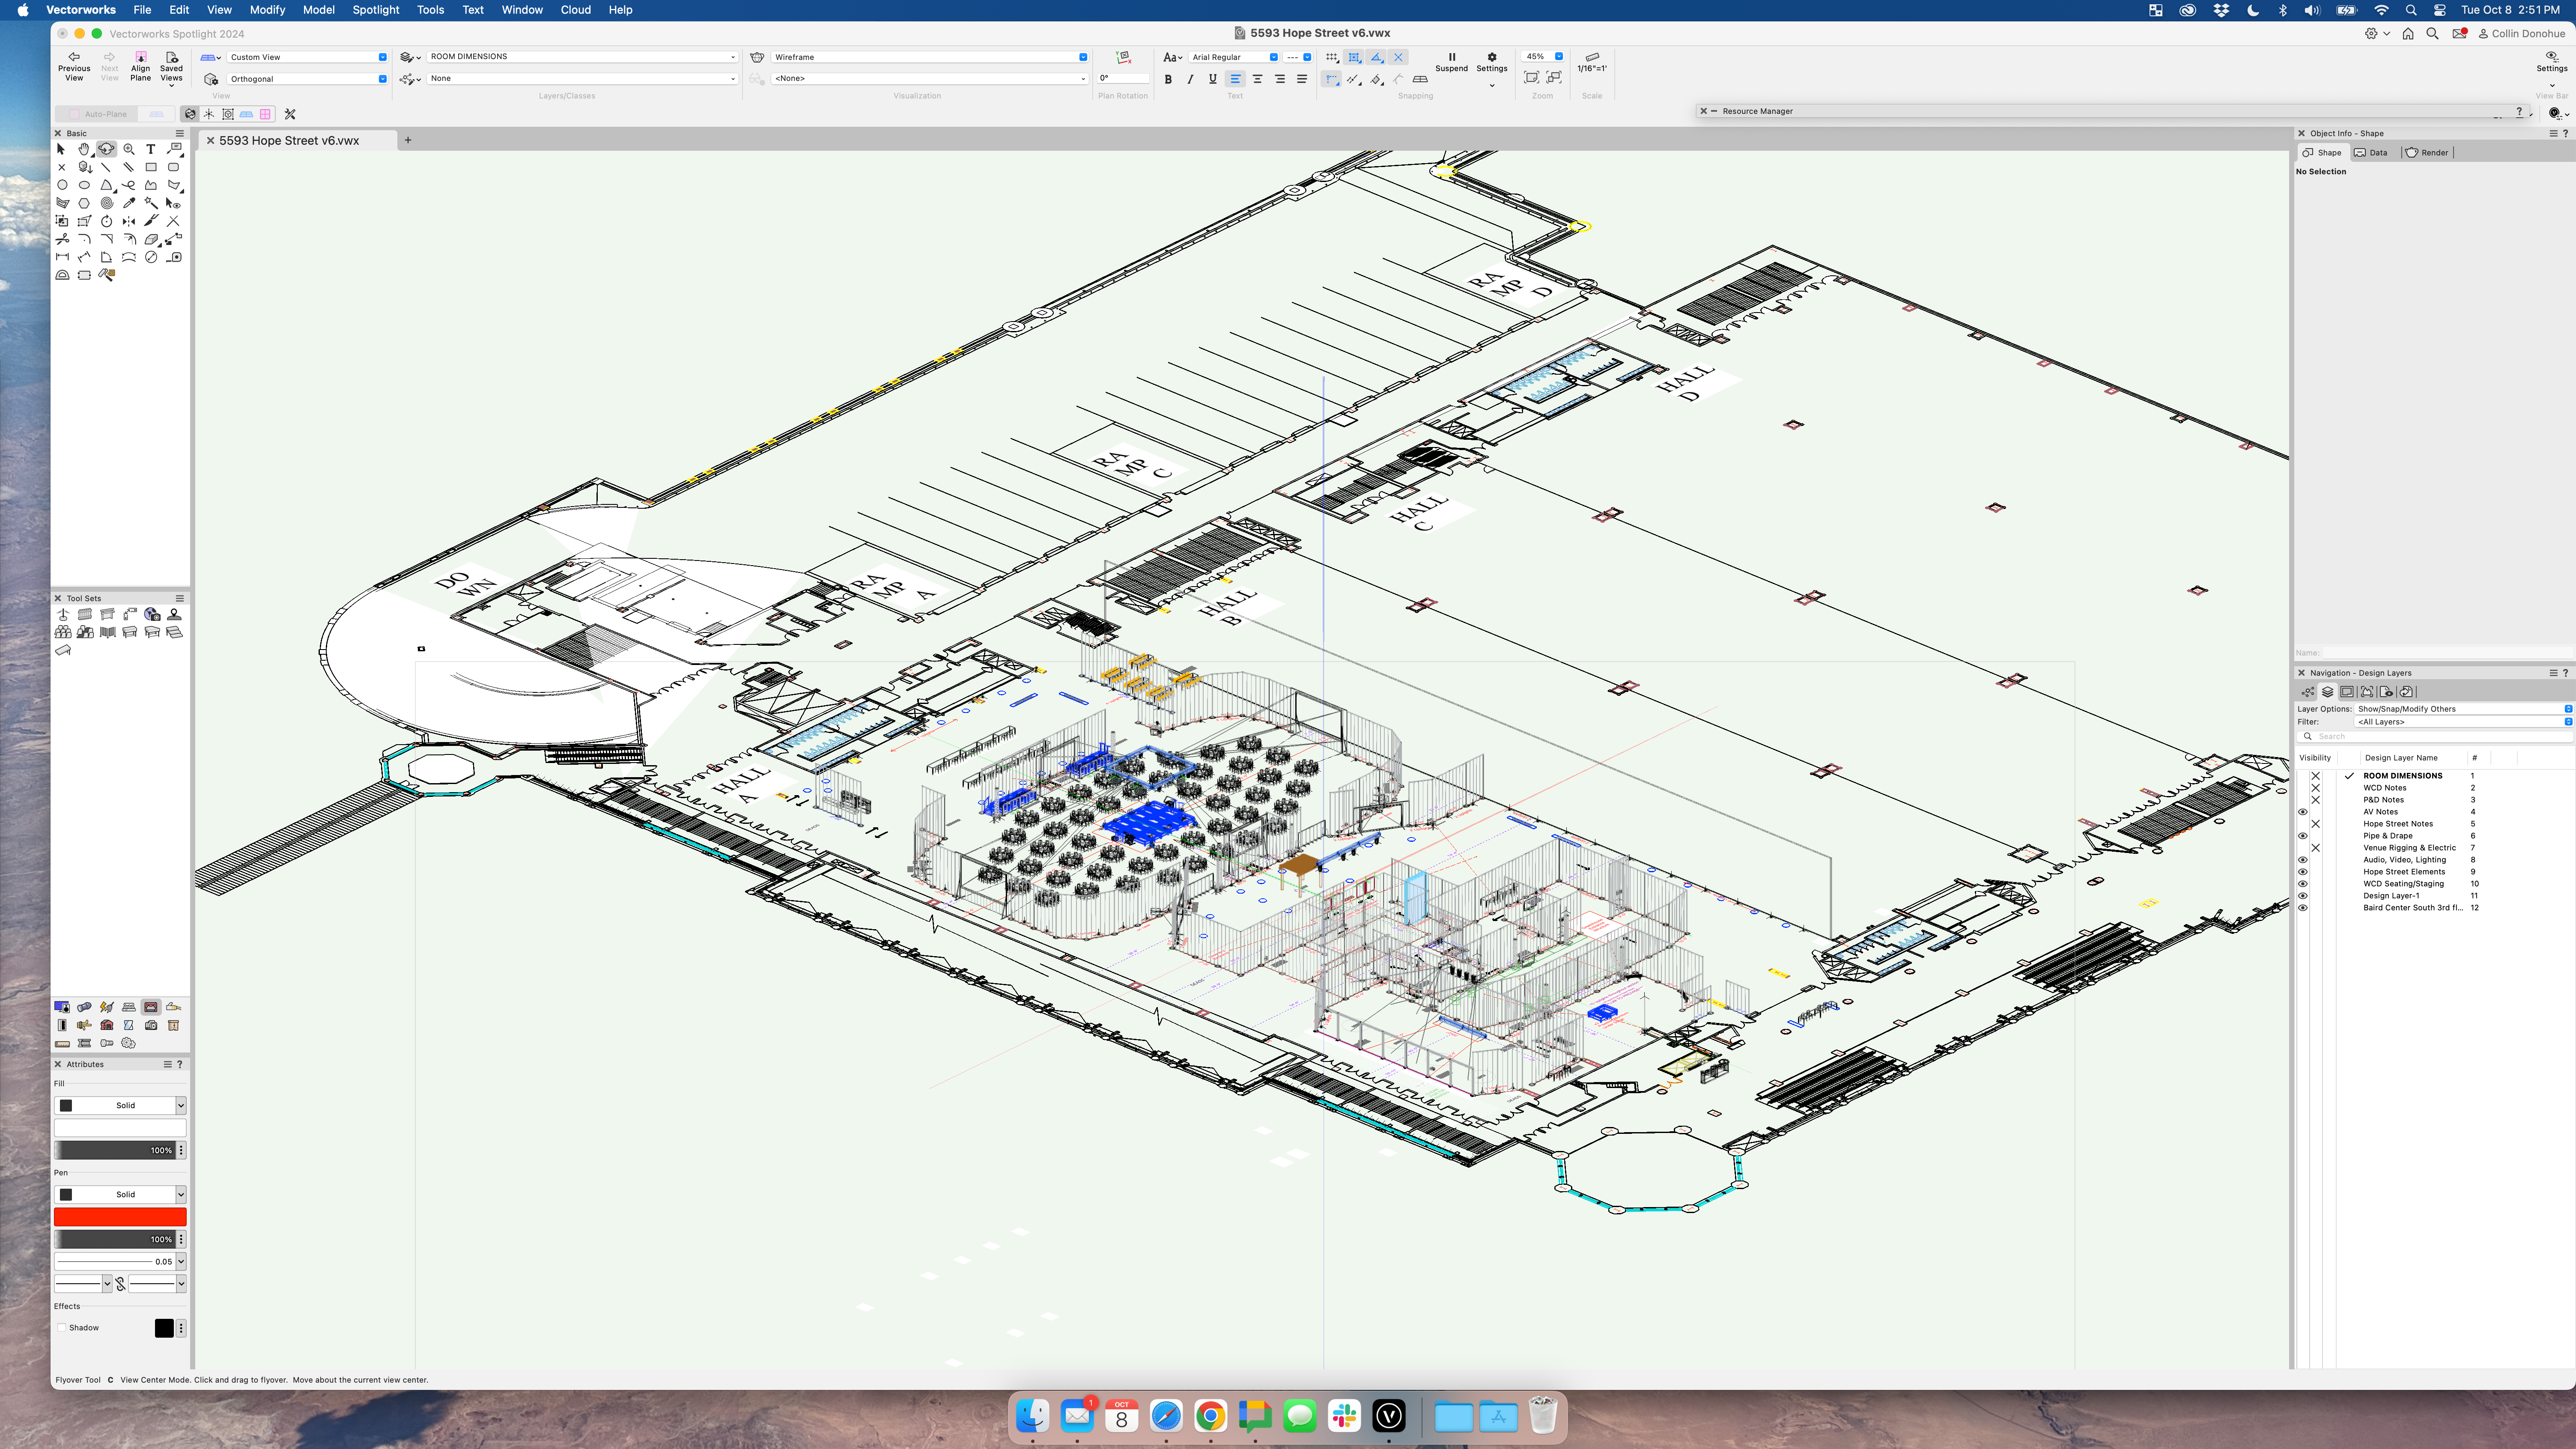Open the Classes tab in Navigation palette
Viewport: 2576px width, 1449px height.
[x=2308, y=692]
